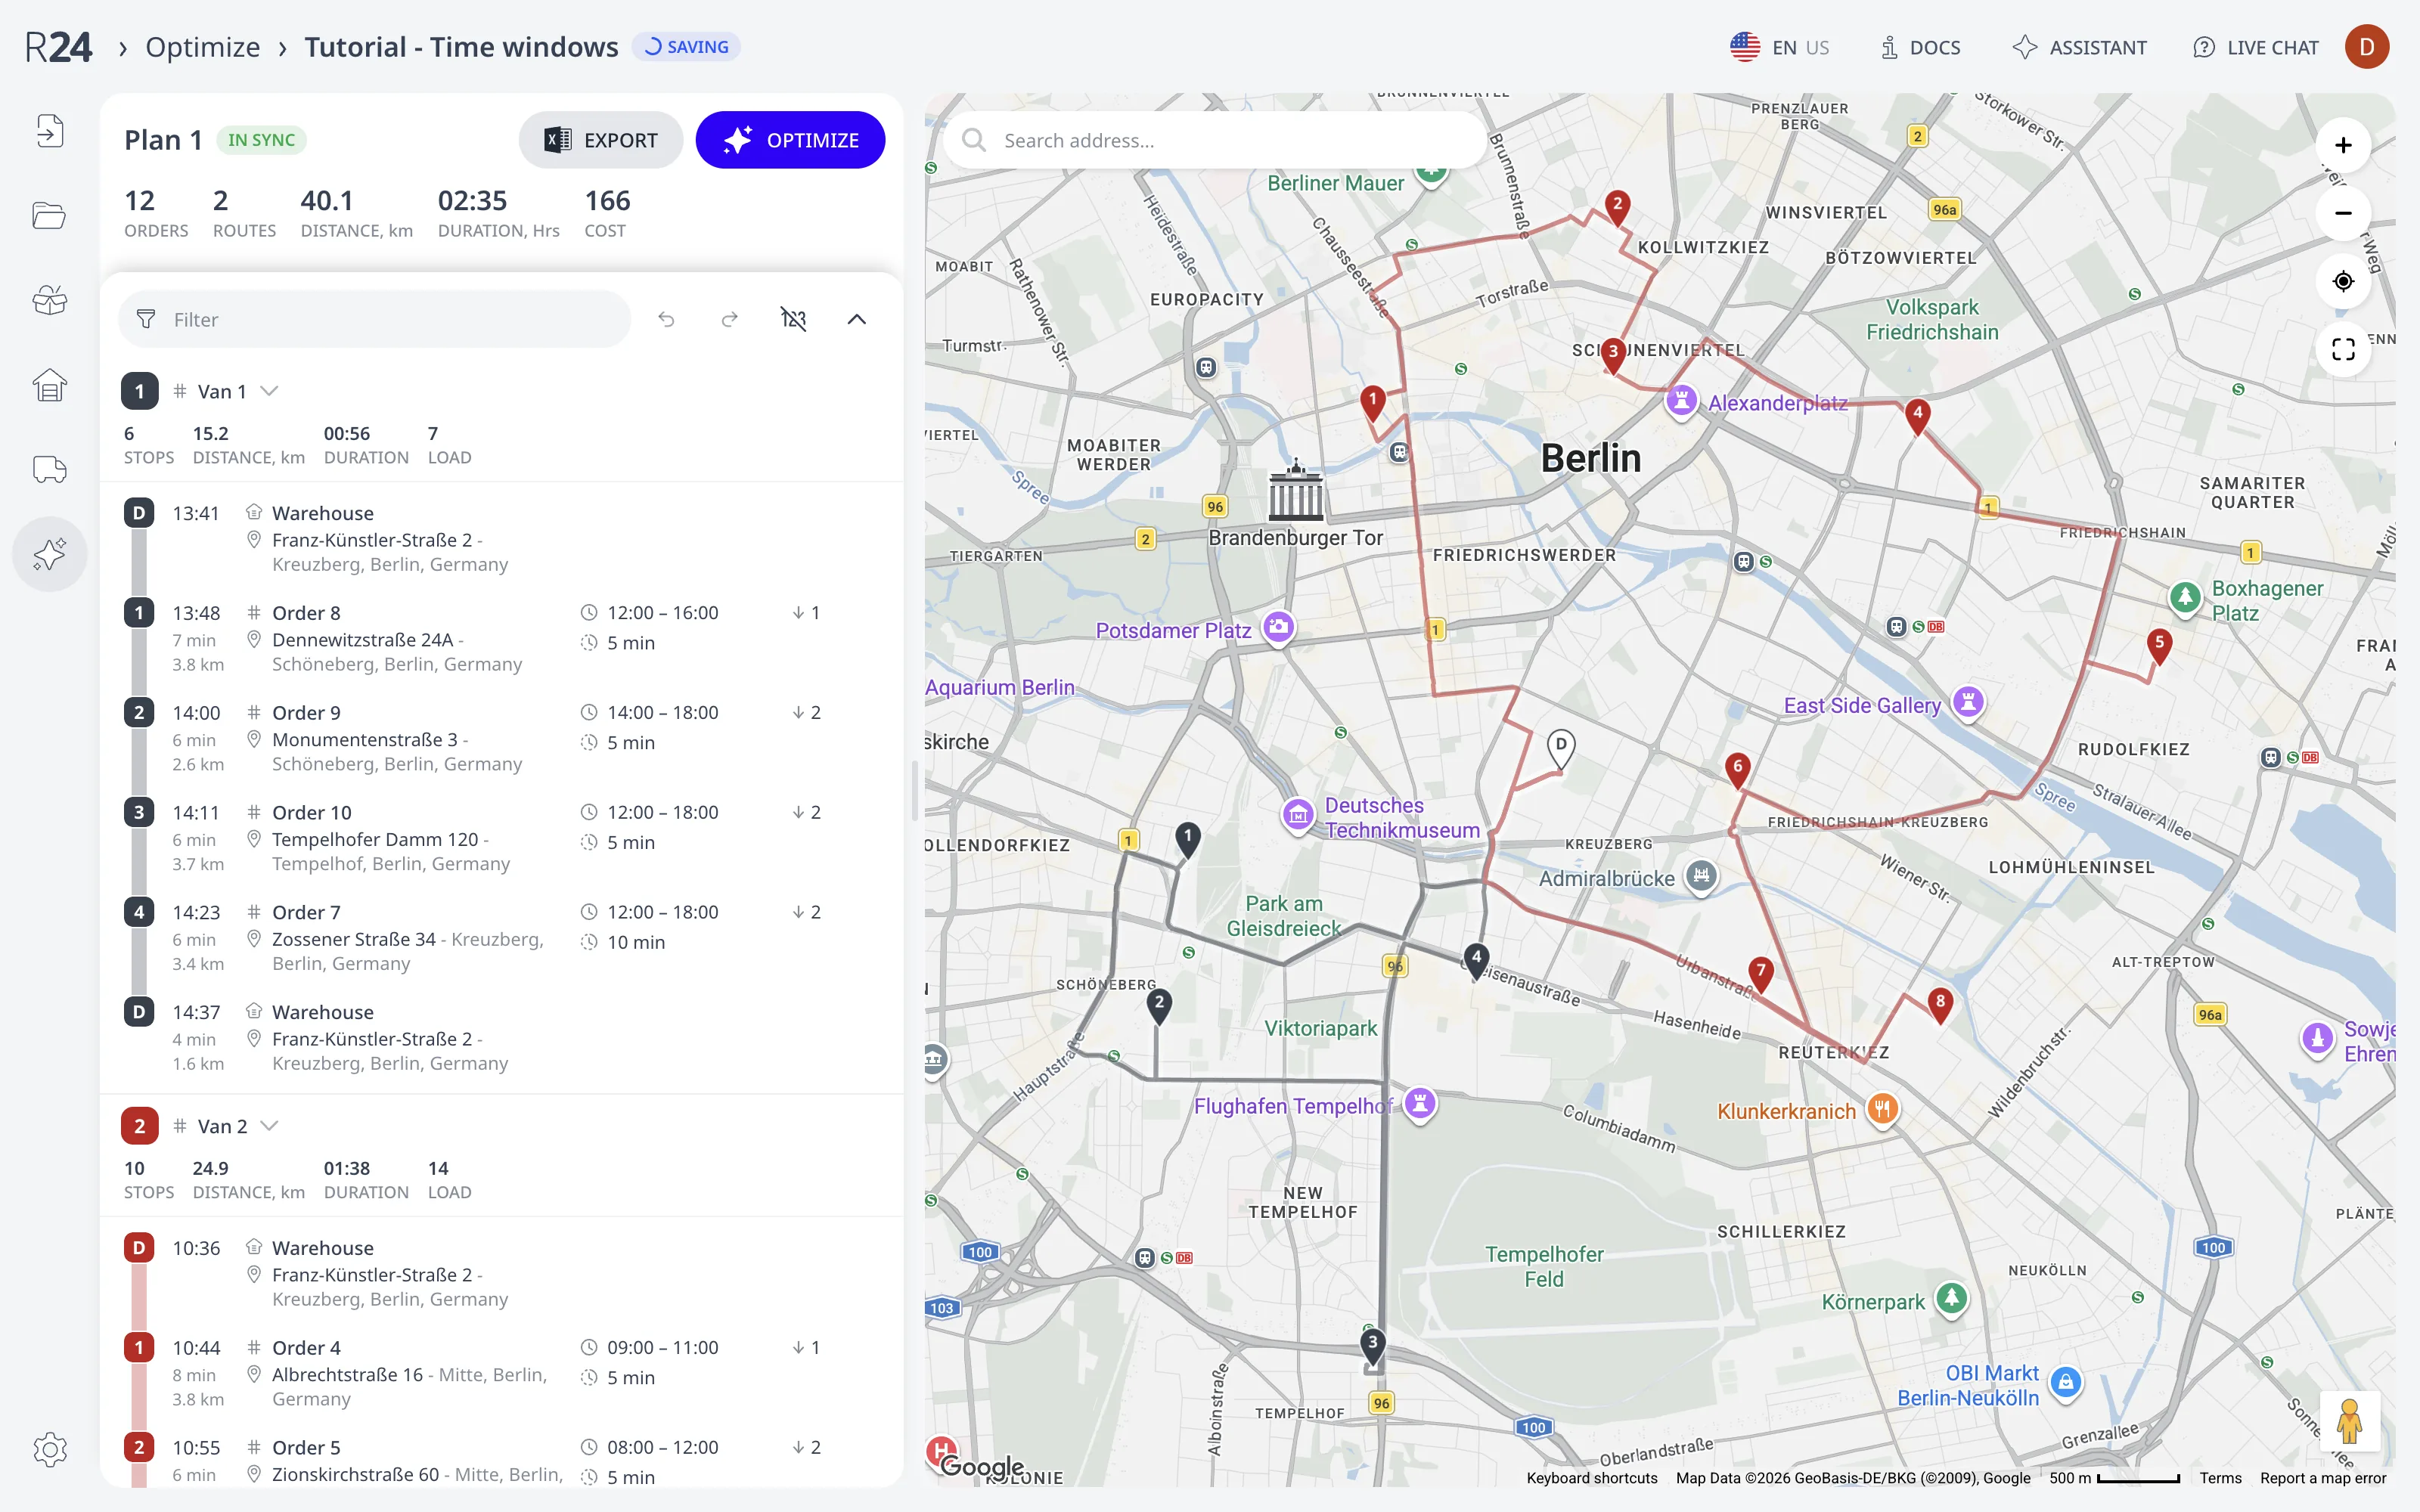Zoom out the map with minus button

tap(2343, 213)
